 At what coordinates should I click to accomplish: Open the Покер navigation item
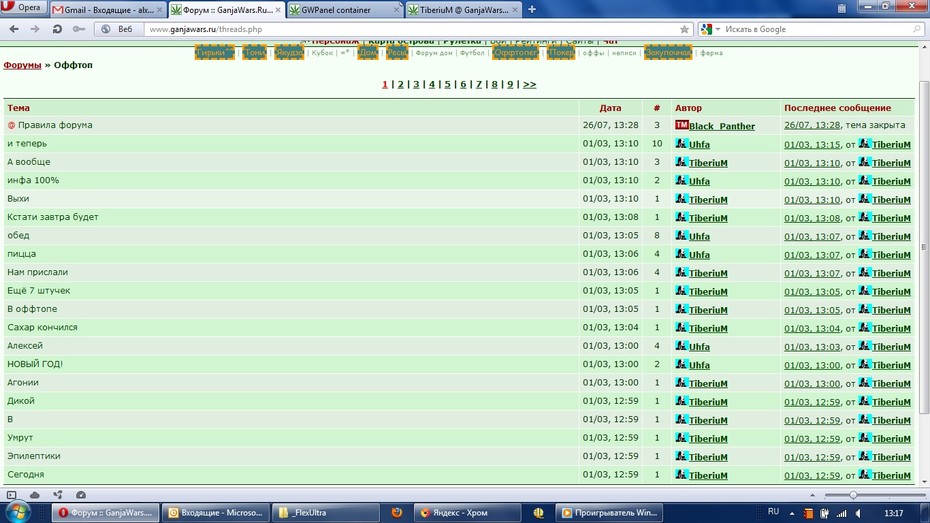(561, 52)
